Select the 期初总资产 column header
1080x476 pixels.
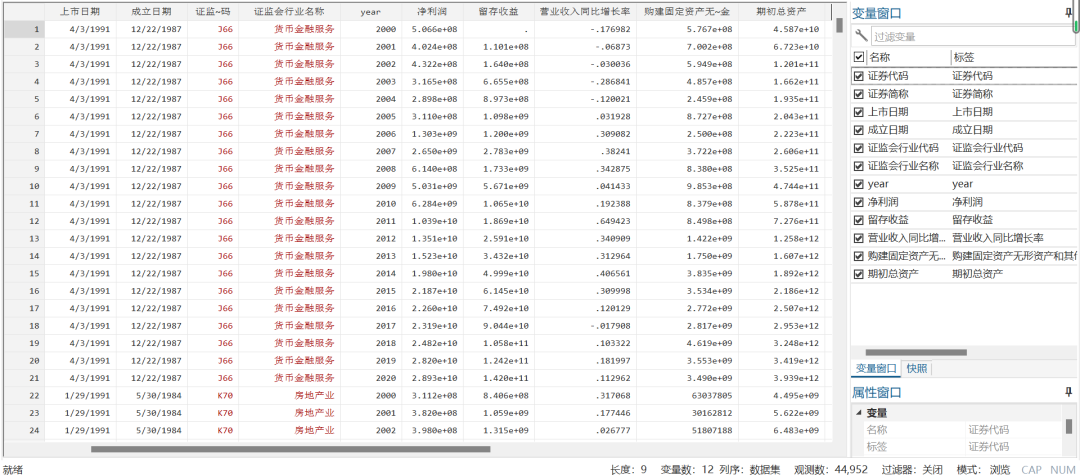[781, 12]
